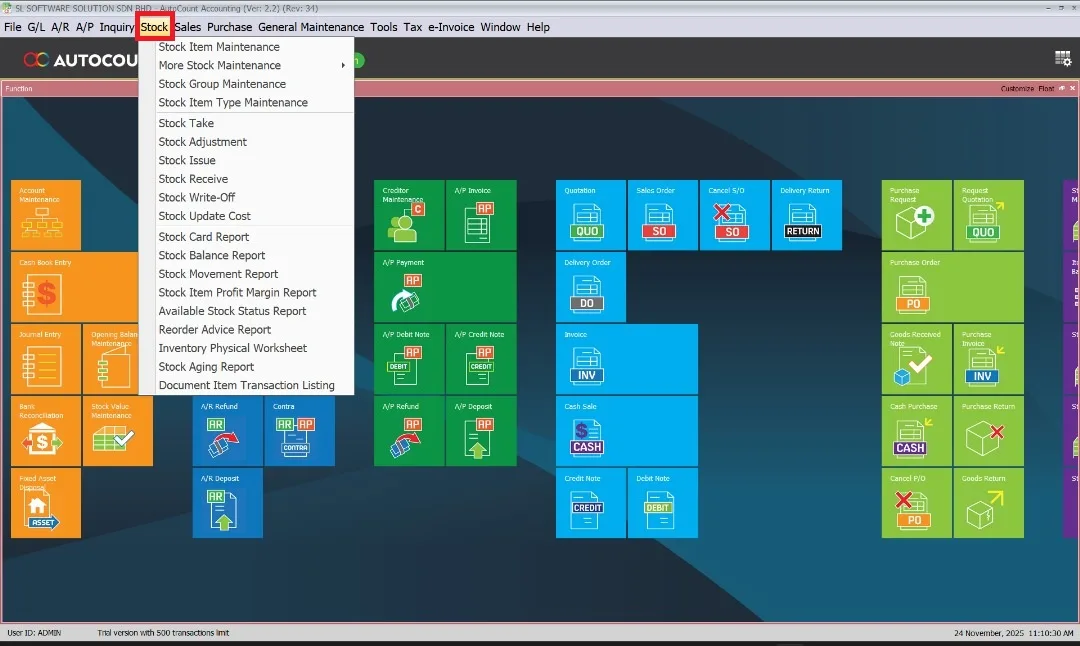Open the Sales menu in menu bar
The height and width of the screenshot is (646, 1080).
(187, 27)
